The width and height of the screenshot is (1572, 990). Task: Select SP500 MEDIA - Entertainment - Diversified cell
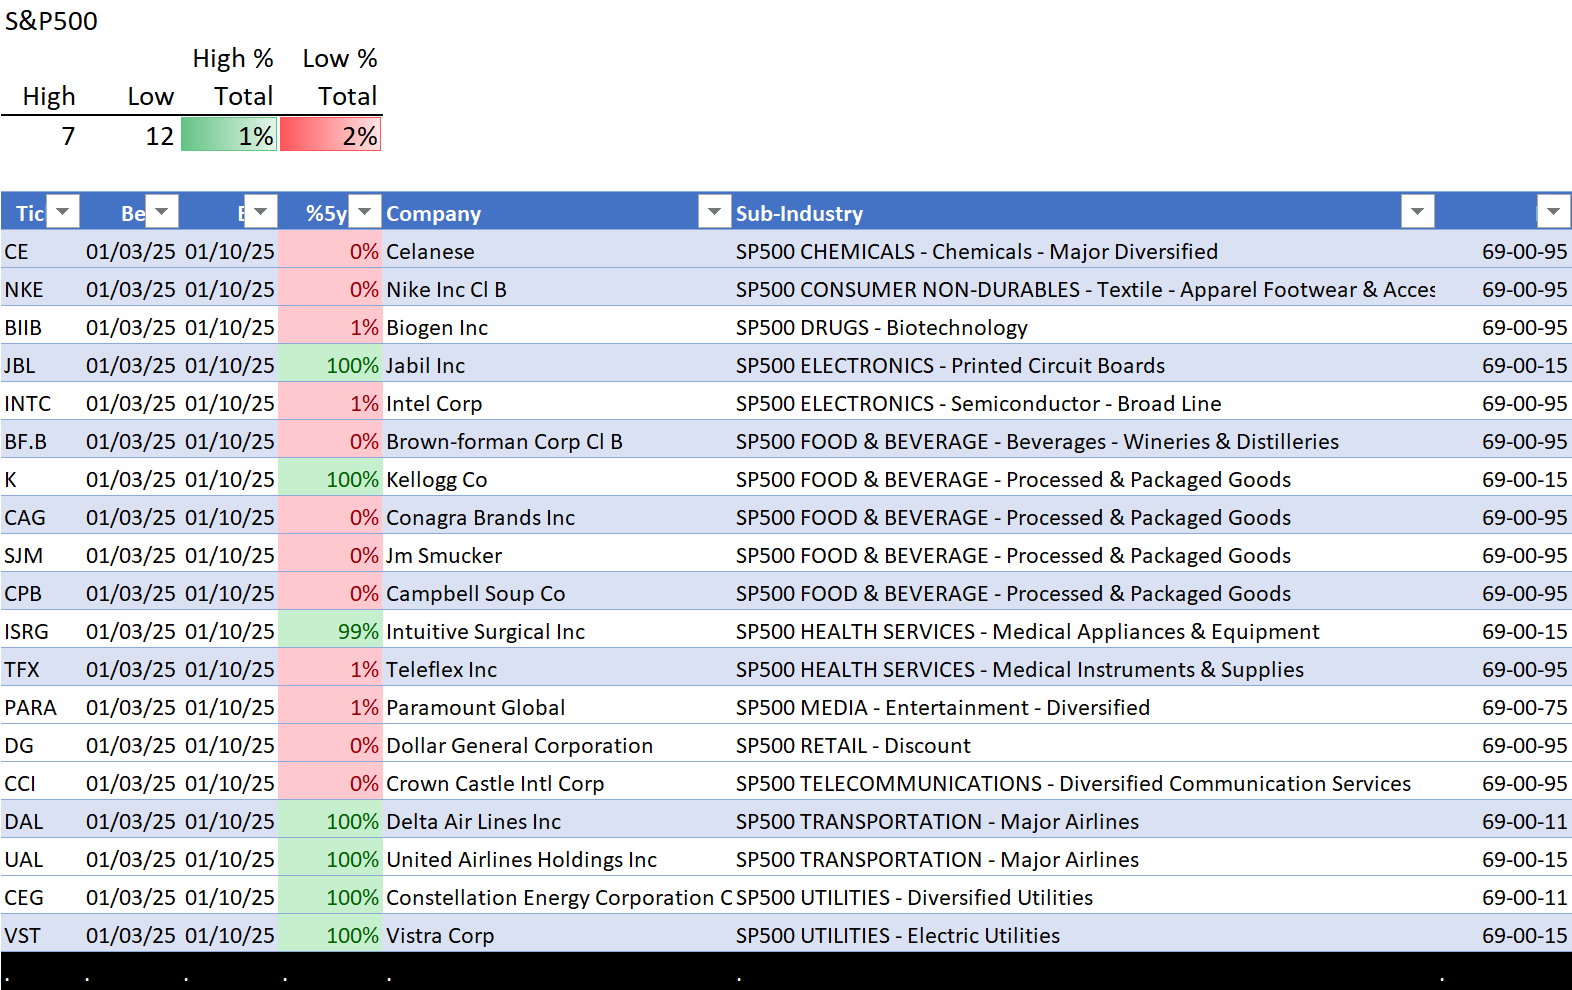(x=1084, y=707)
